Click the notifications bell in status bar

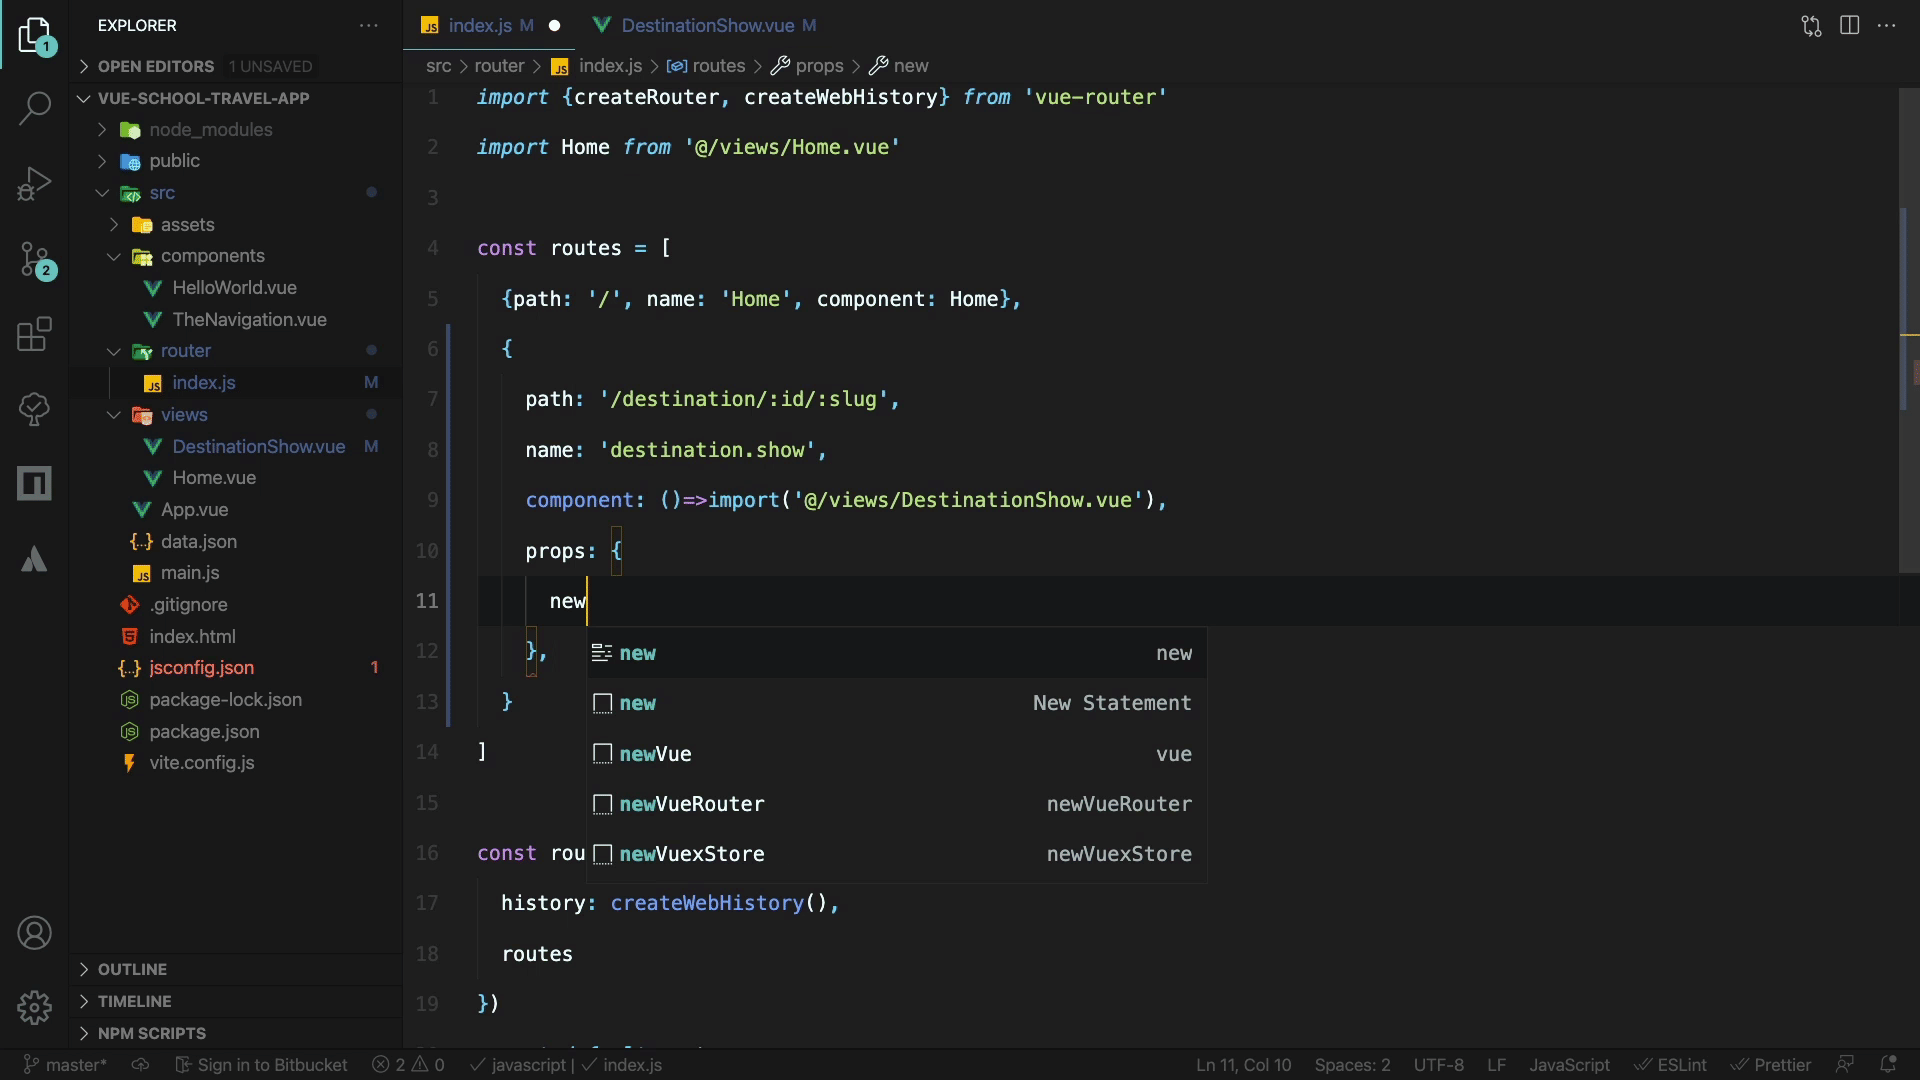[1888, 1065]
